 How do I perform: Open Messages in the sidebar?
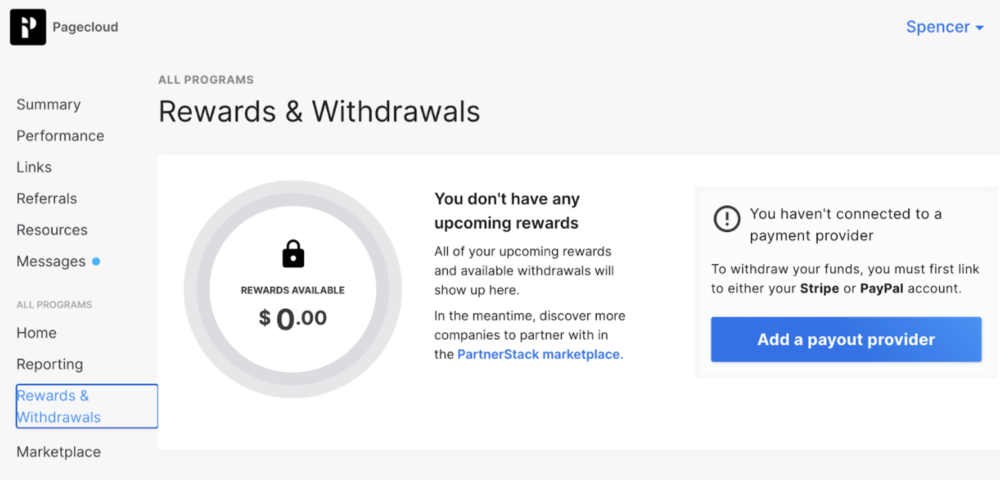51,261
